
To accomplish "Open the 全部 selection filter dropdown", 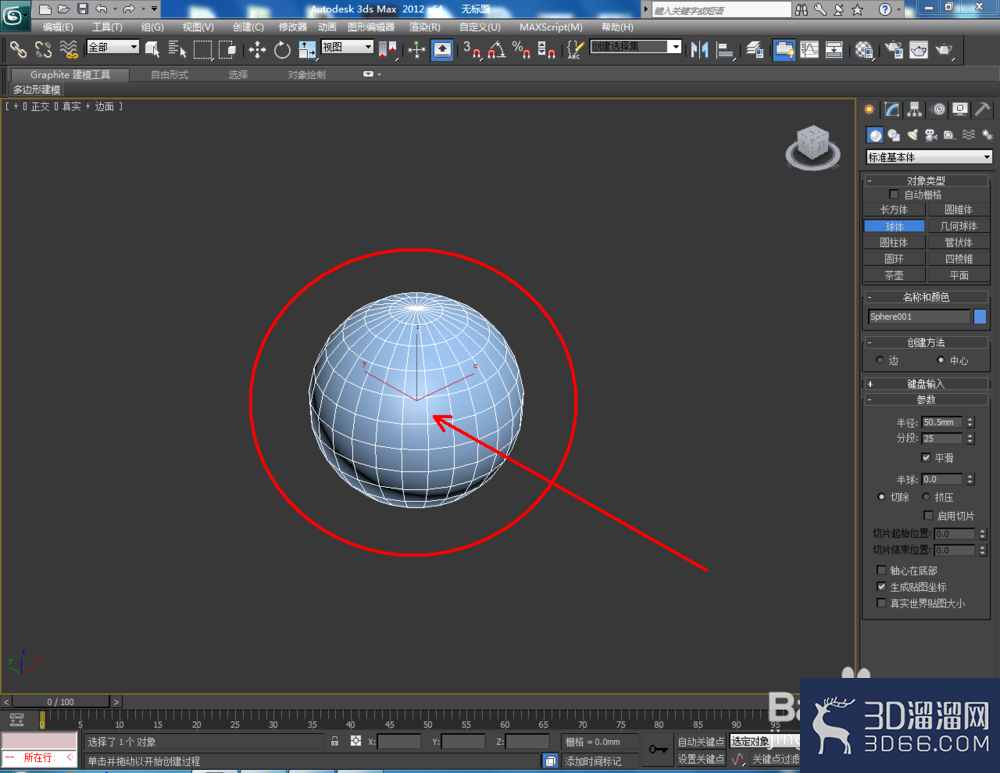I will click(113, 47).
